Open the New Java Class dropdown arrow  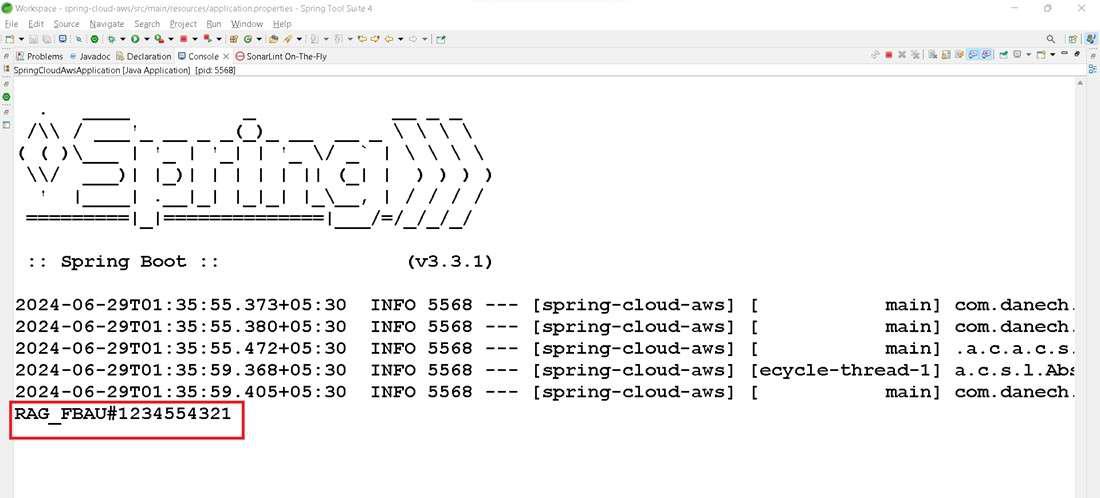pos(260,39)
